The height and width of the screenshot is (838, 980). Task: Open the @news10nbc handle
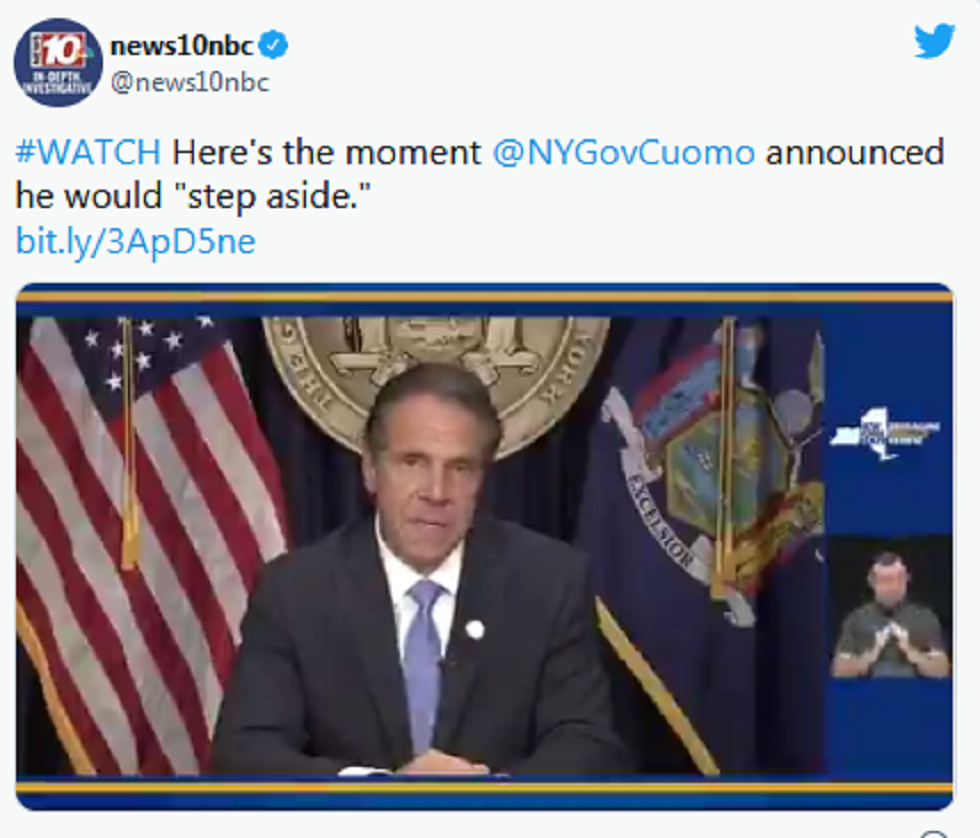point(189,82)
